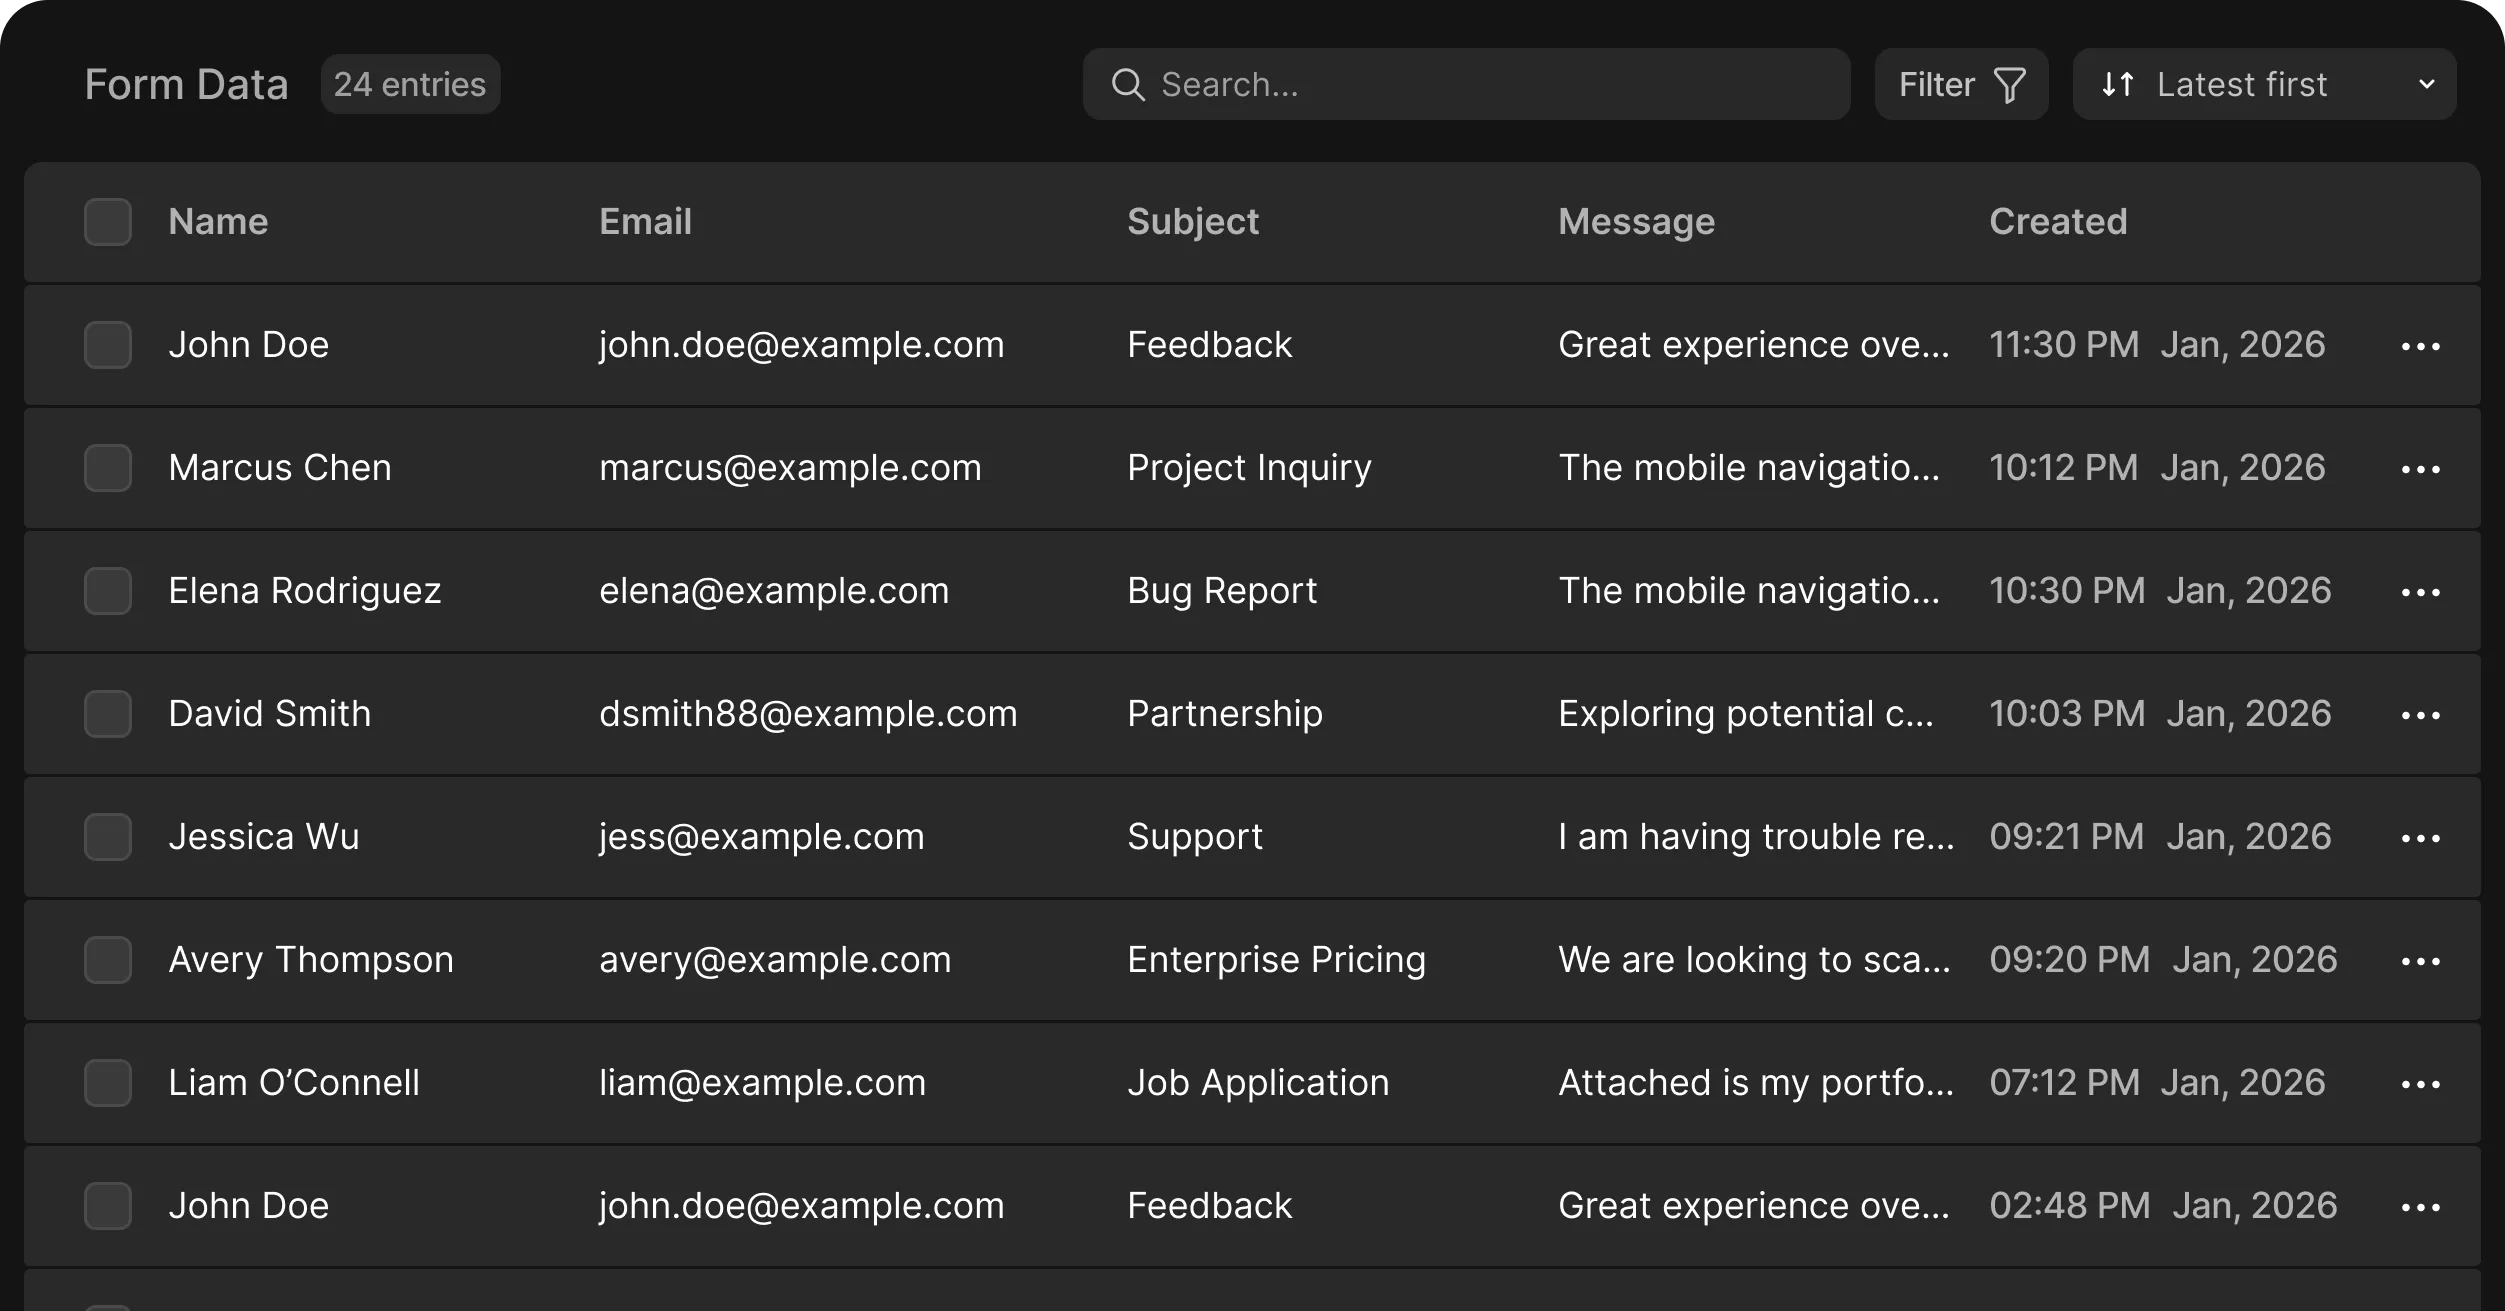Click avery@example.com email cell
This screenshot has height=1311, width=2505.
pyautogui.click(x=775, y=960)
